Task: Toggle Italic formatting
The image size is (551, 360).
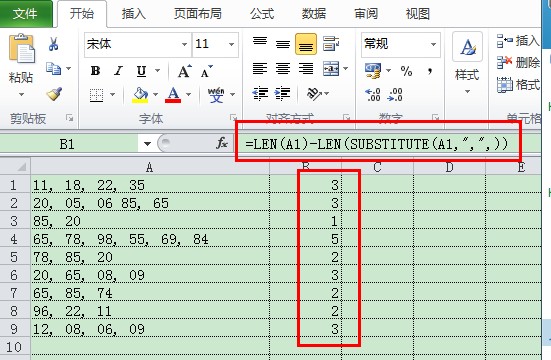Action: coord(118,71)
